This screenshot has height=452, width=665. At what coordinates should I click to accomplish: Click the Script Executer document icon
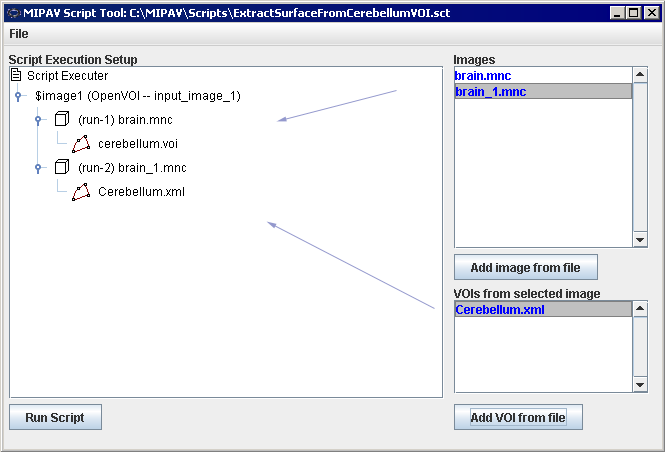(x=16, y=75)
